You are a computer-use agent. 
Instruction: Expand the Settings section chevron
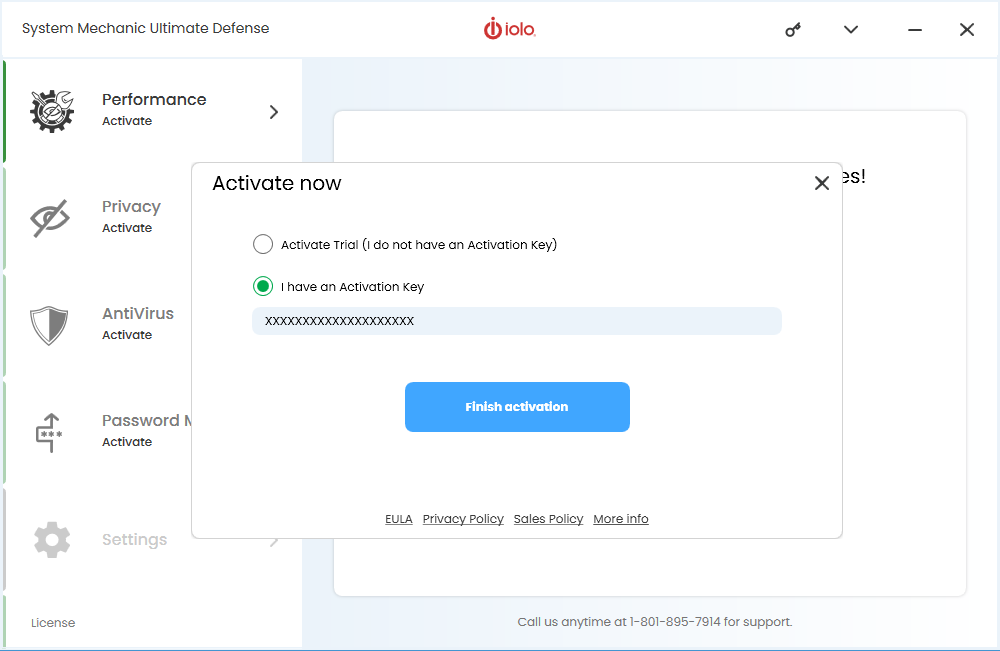tap(274, 542)
